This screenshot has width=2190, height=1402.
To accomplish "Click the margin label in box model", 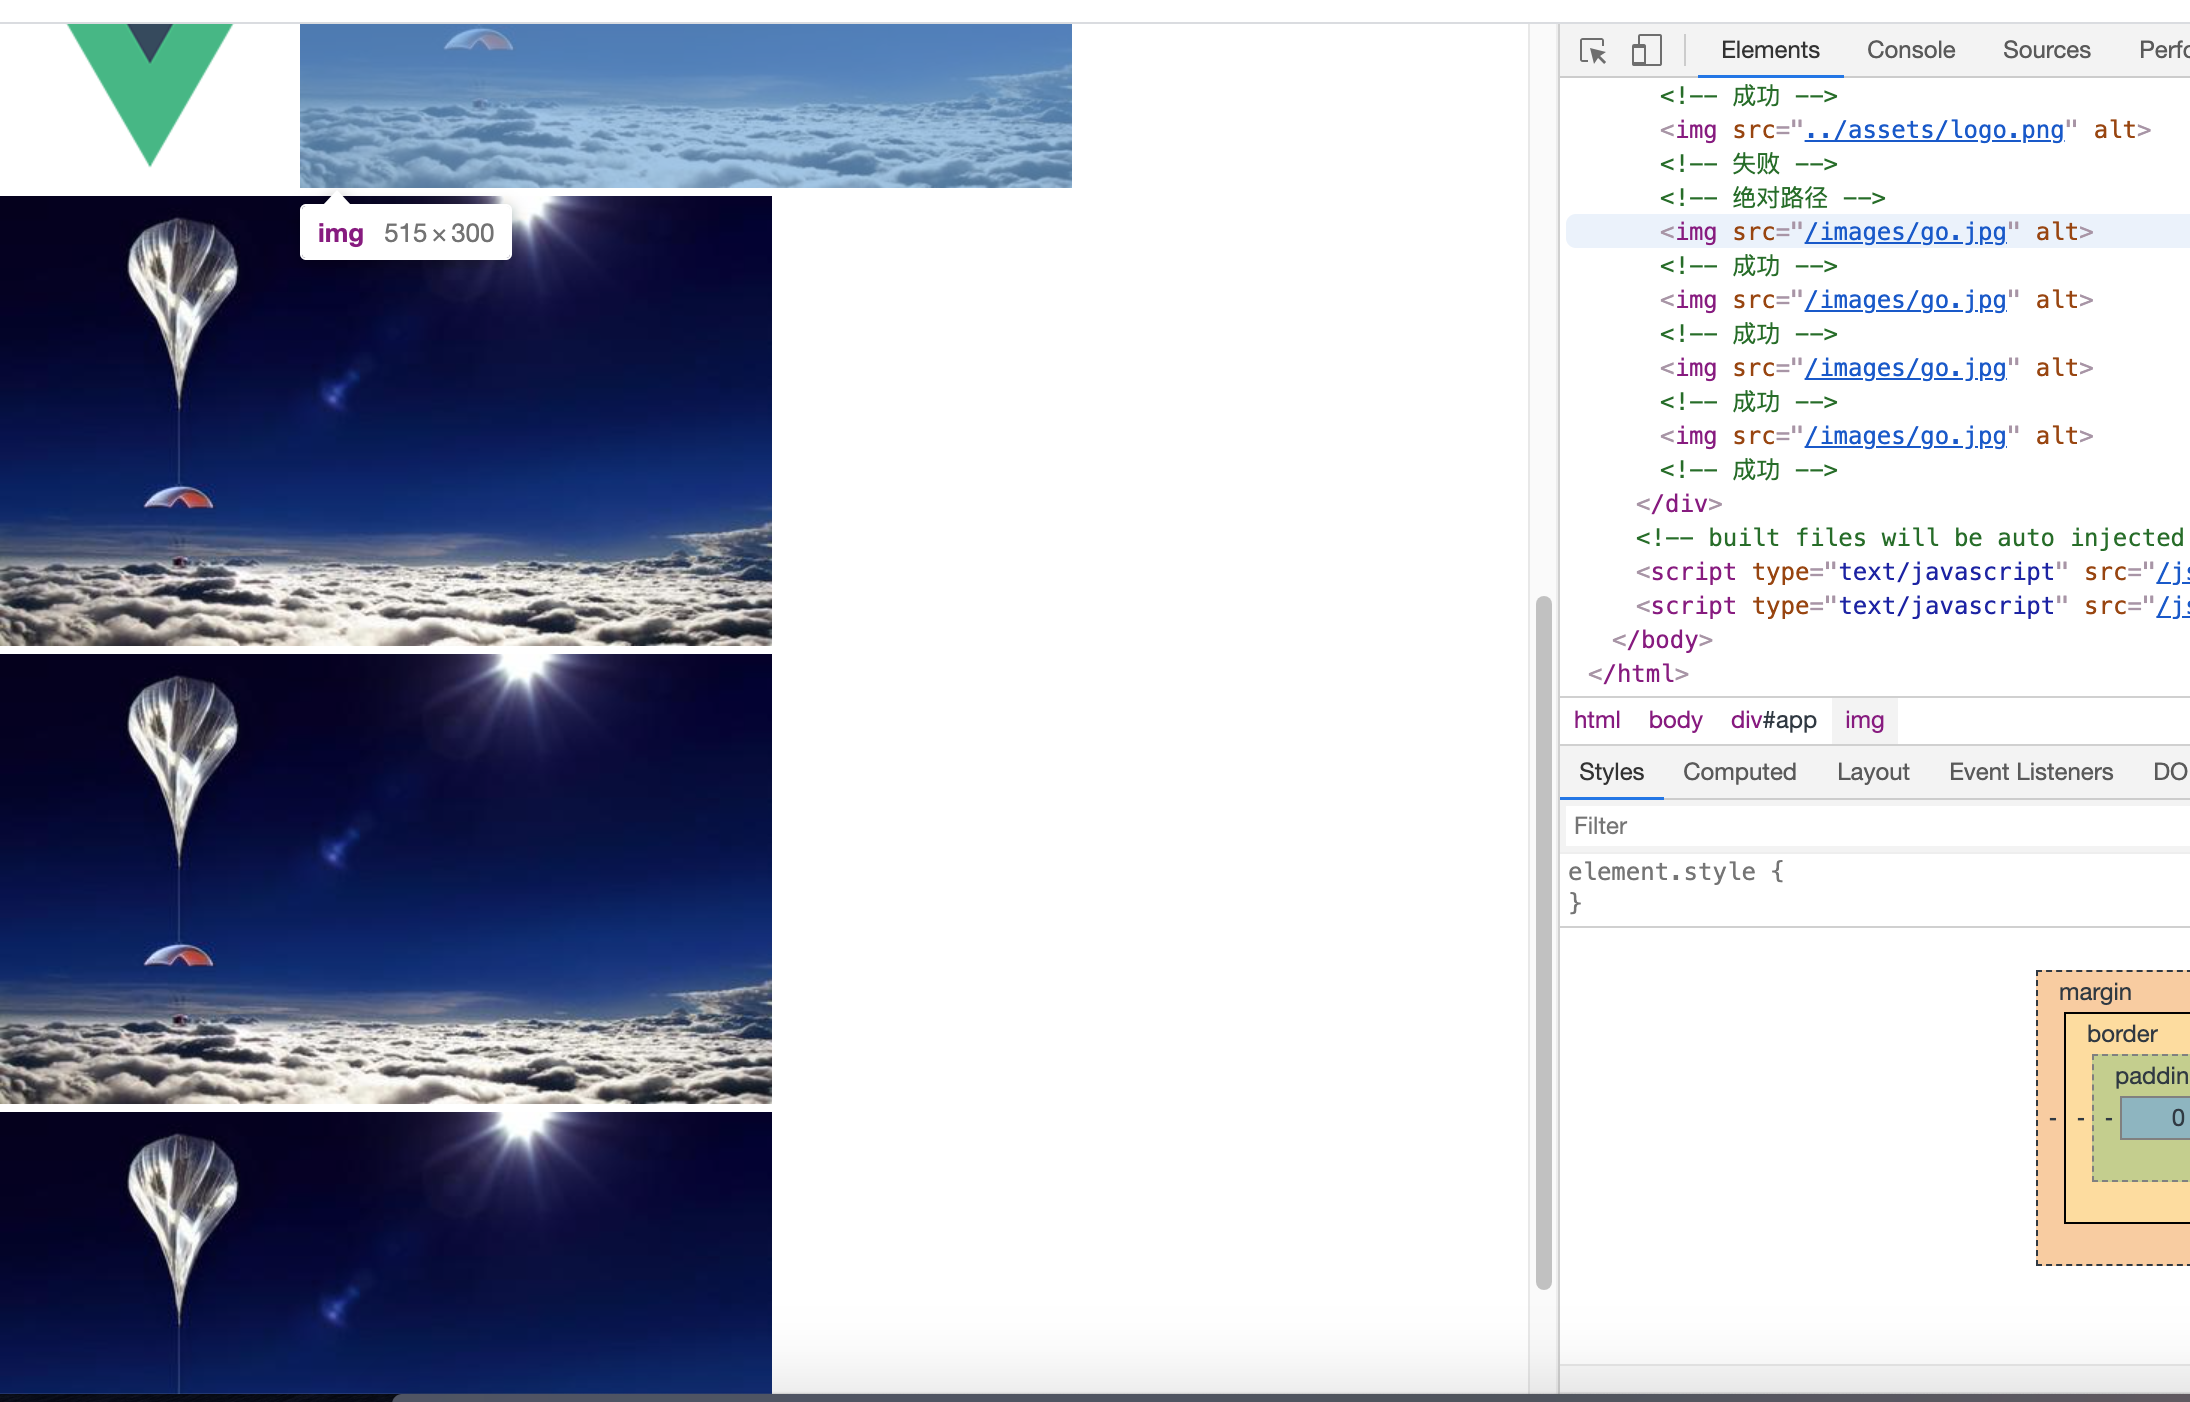I will 2094,992.
